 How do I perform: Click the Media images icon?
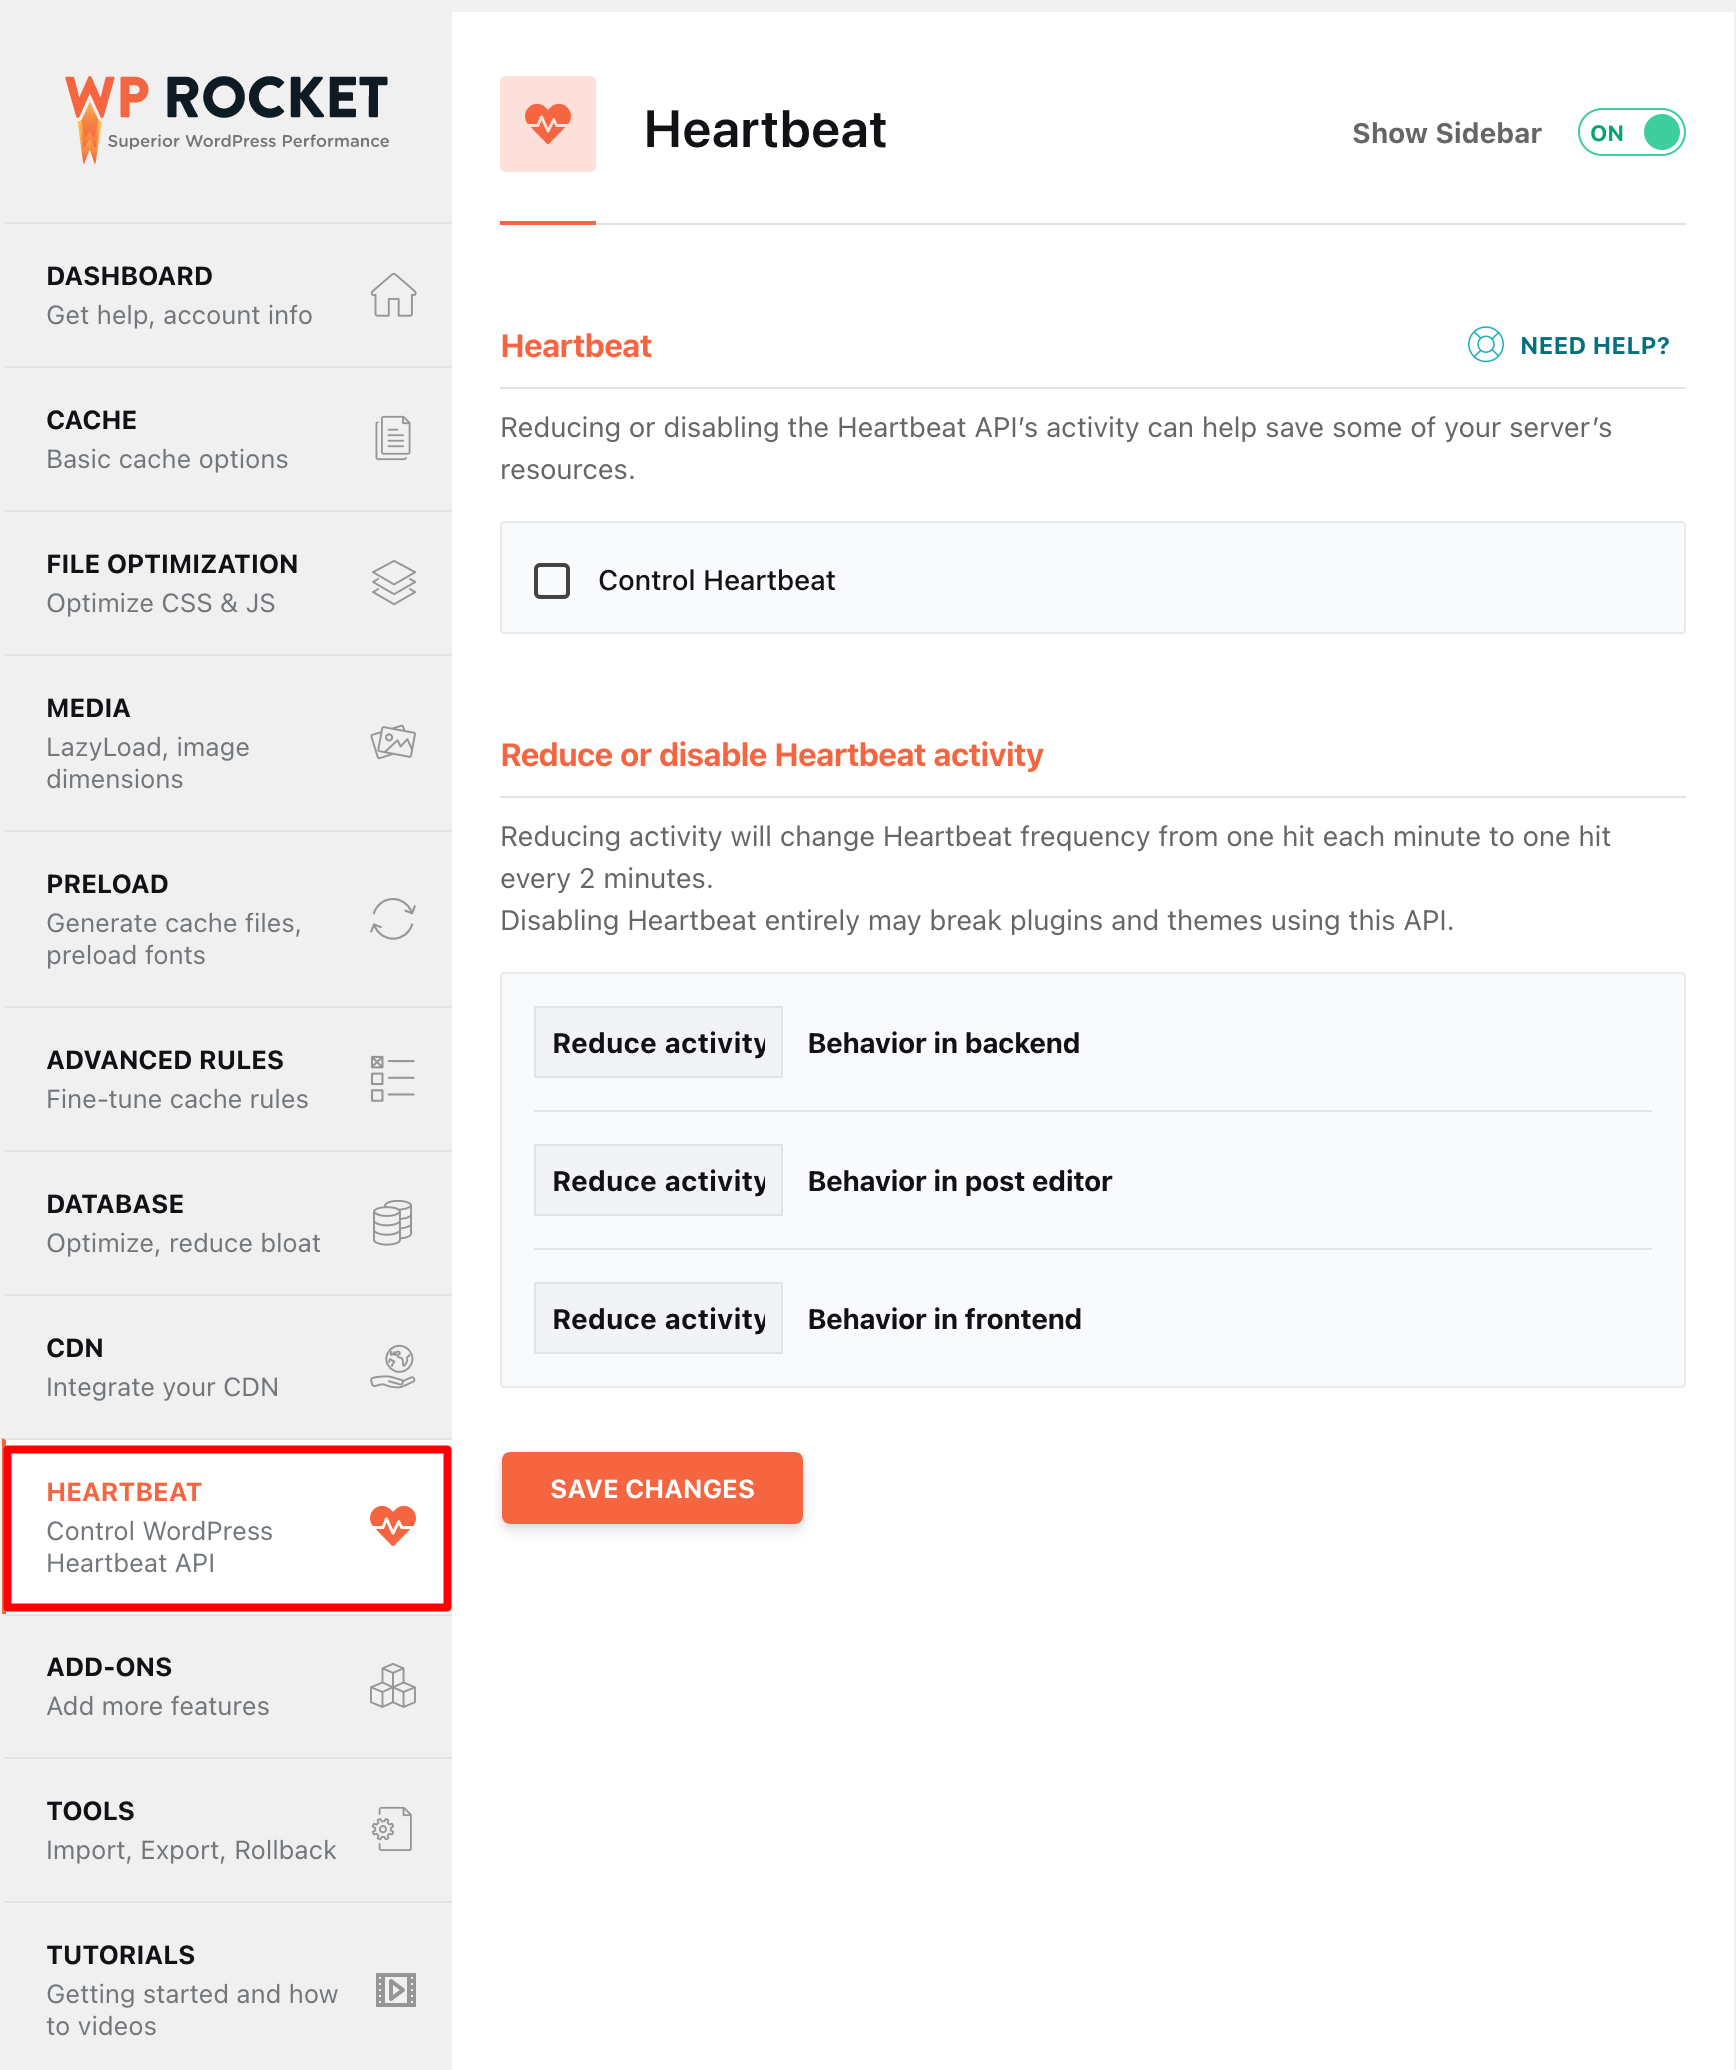click(x=393, y=742)
